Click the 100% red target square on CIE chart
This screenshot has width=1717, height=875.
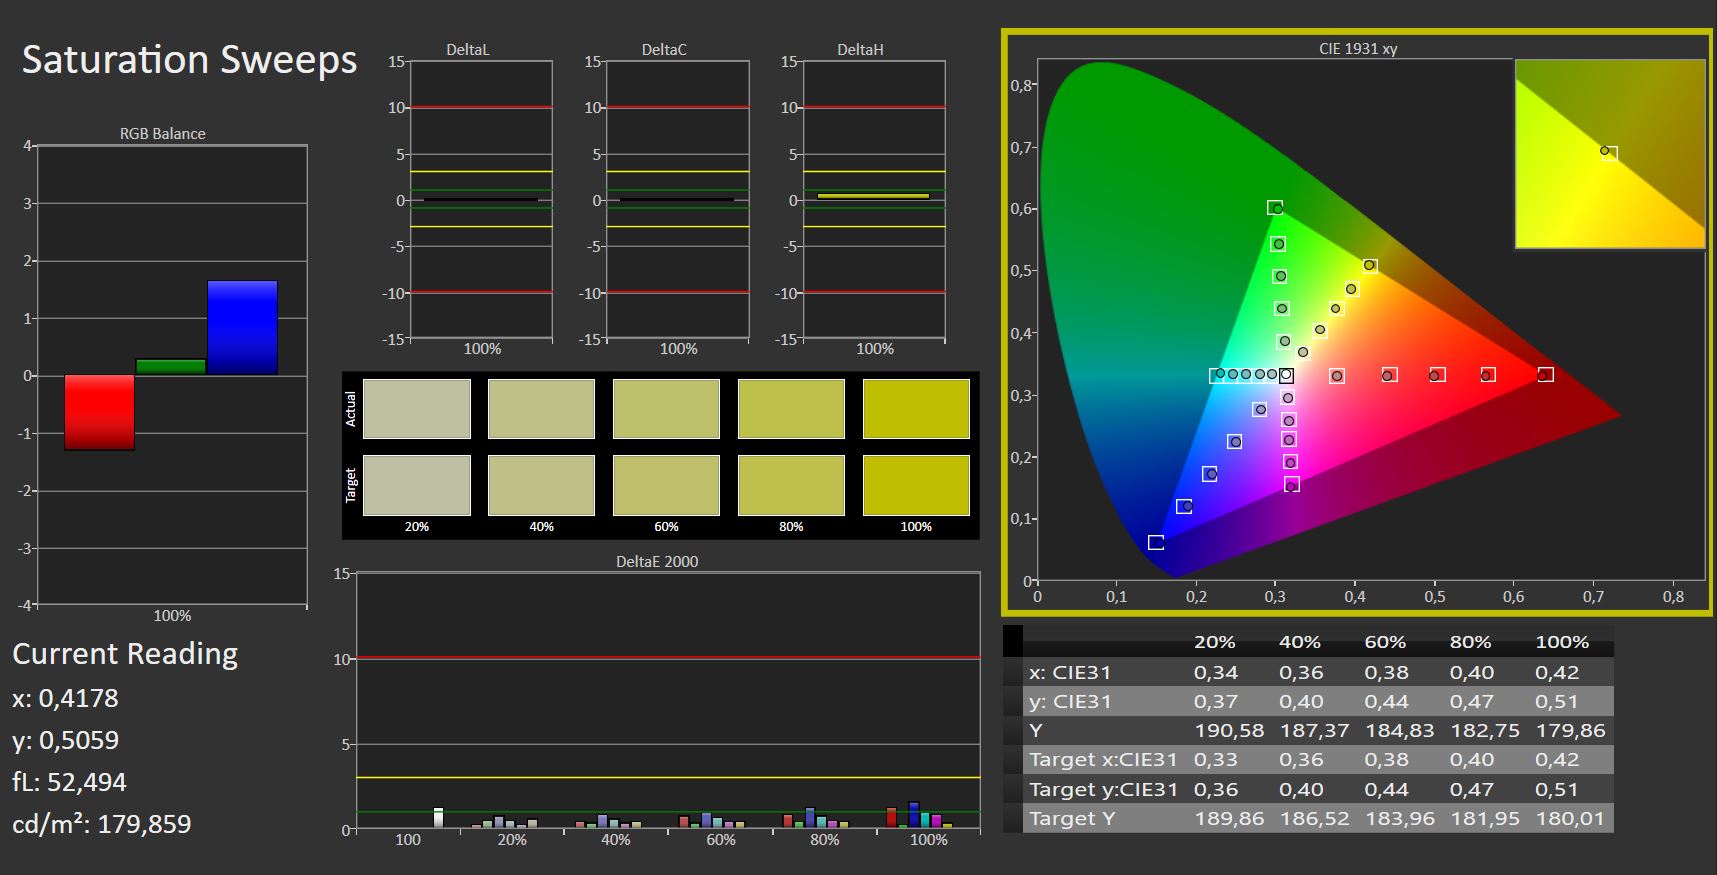coord(1545,375)
